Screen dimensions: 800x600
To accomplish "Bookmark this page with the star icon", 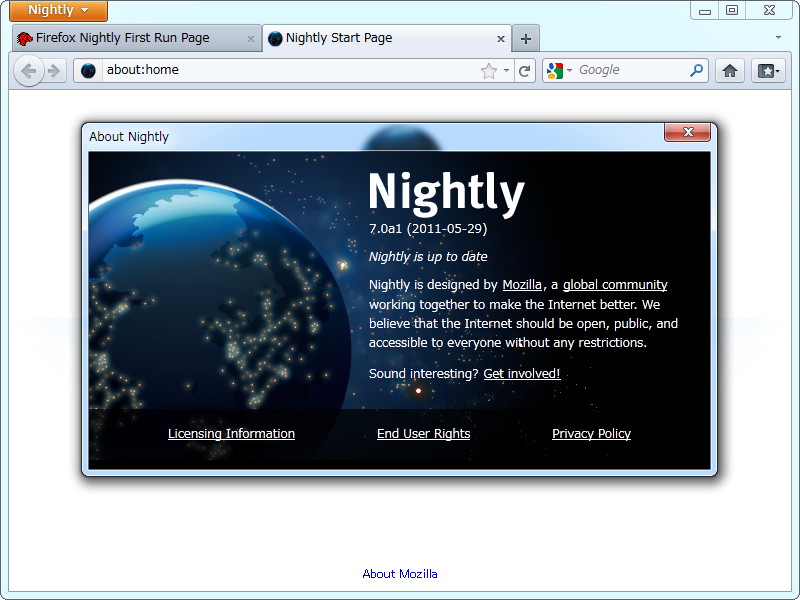I will click(487, 70).
